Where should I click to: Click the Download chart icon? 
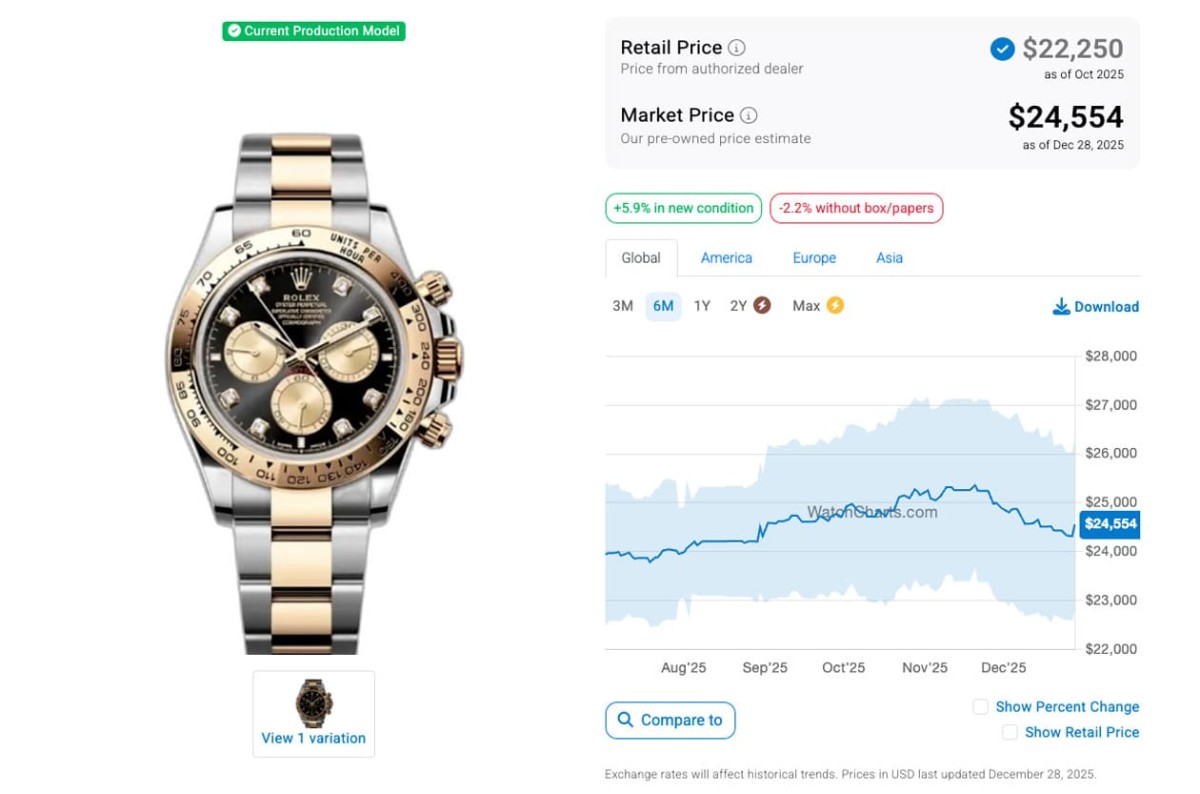point(1061,307)
